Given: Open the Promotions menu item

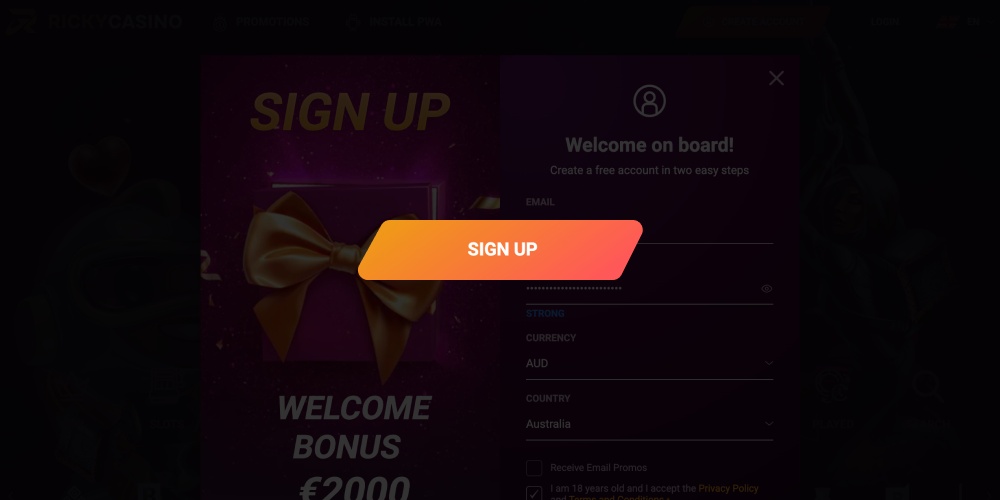Looking at the screenshot, I should pos(272,22).
